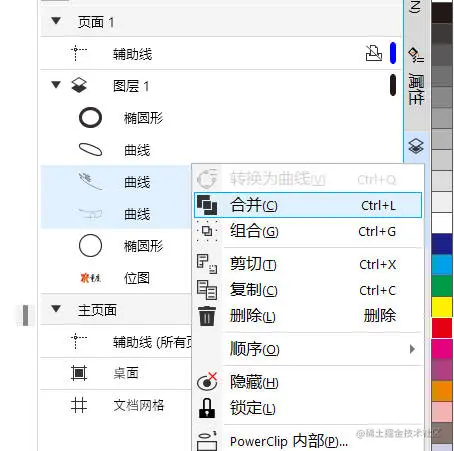Collapse the 主页面 master page tree

pos(56,309)
